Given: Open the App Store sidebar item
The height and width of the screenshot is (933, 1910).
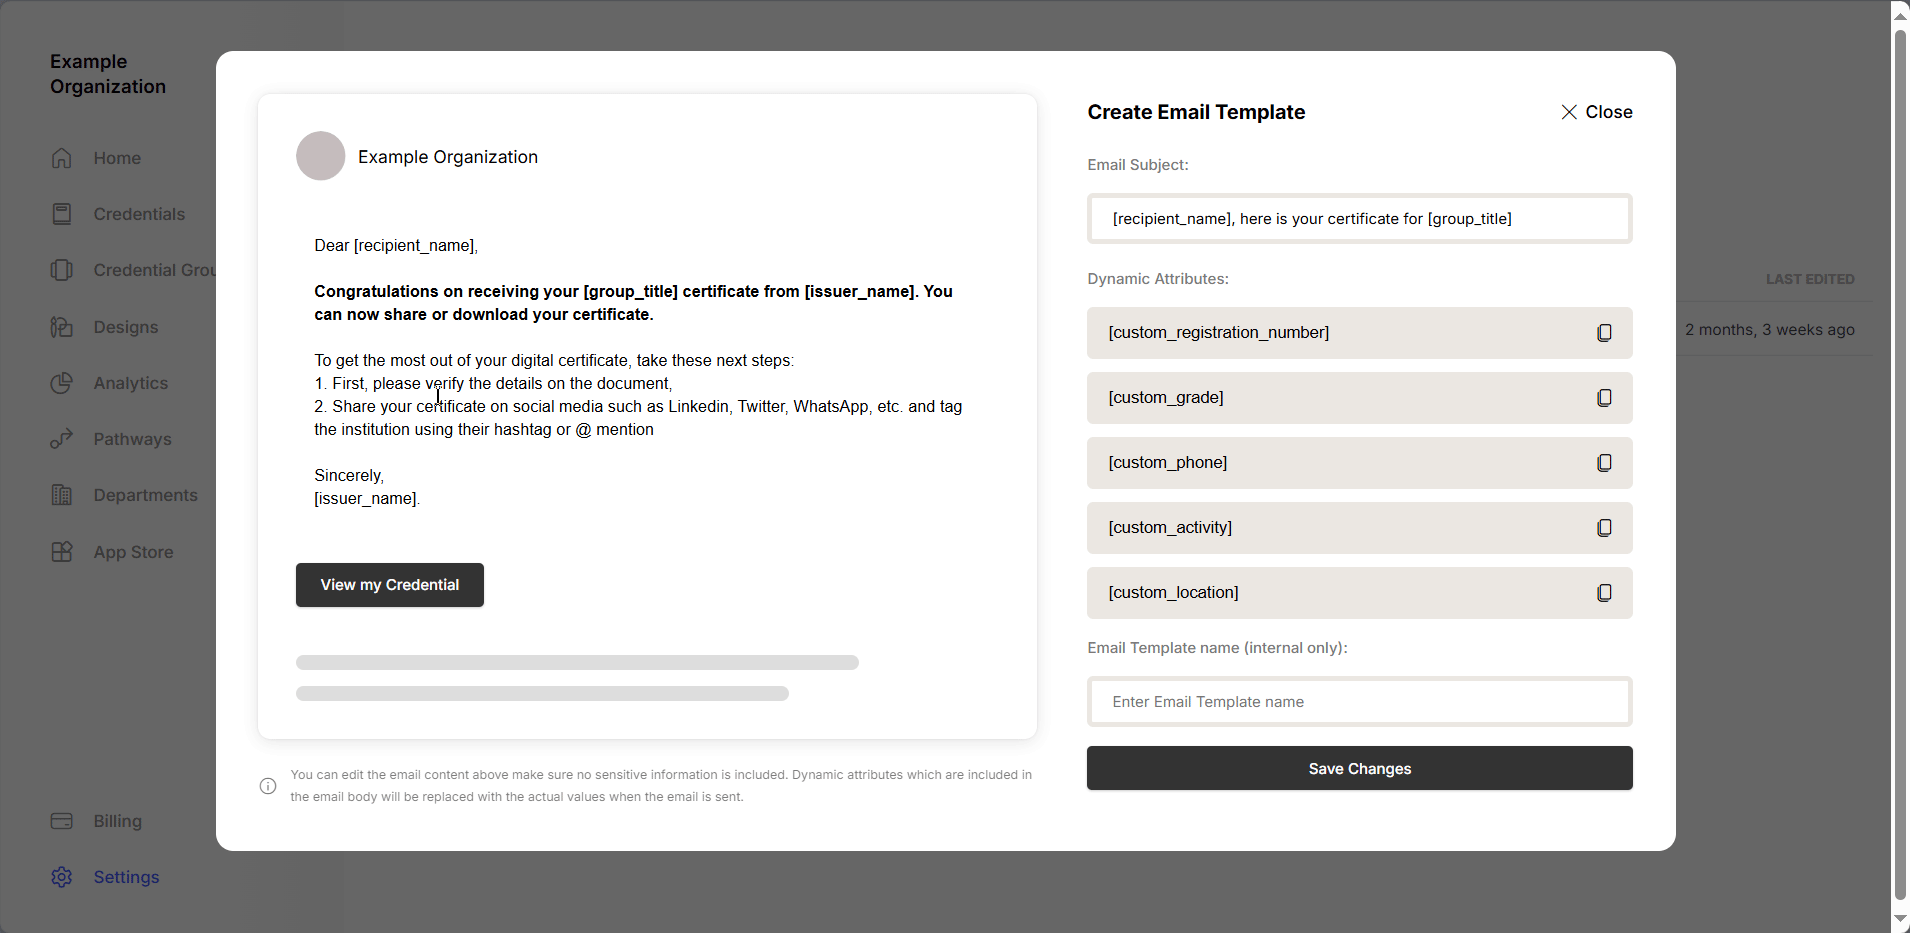Looking at the screenshot, I should point(133,552).
